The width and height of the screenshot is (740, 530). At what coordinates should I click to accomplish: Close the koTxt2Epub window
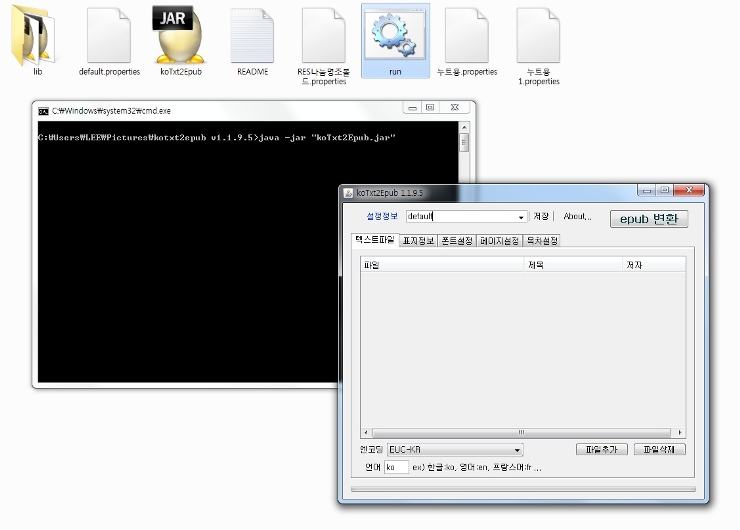pos(690,190)
